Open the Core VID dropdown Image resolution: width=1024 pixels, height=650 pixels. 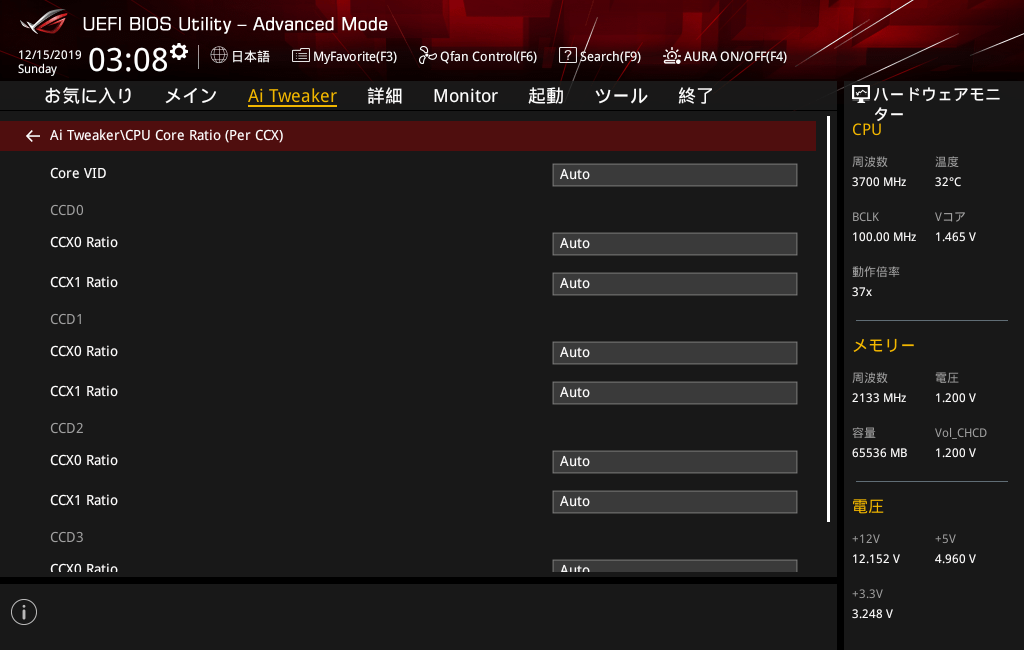(x=674, y=175)
